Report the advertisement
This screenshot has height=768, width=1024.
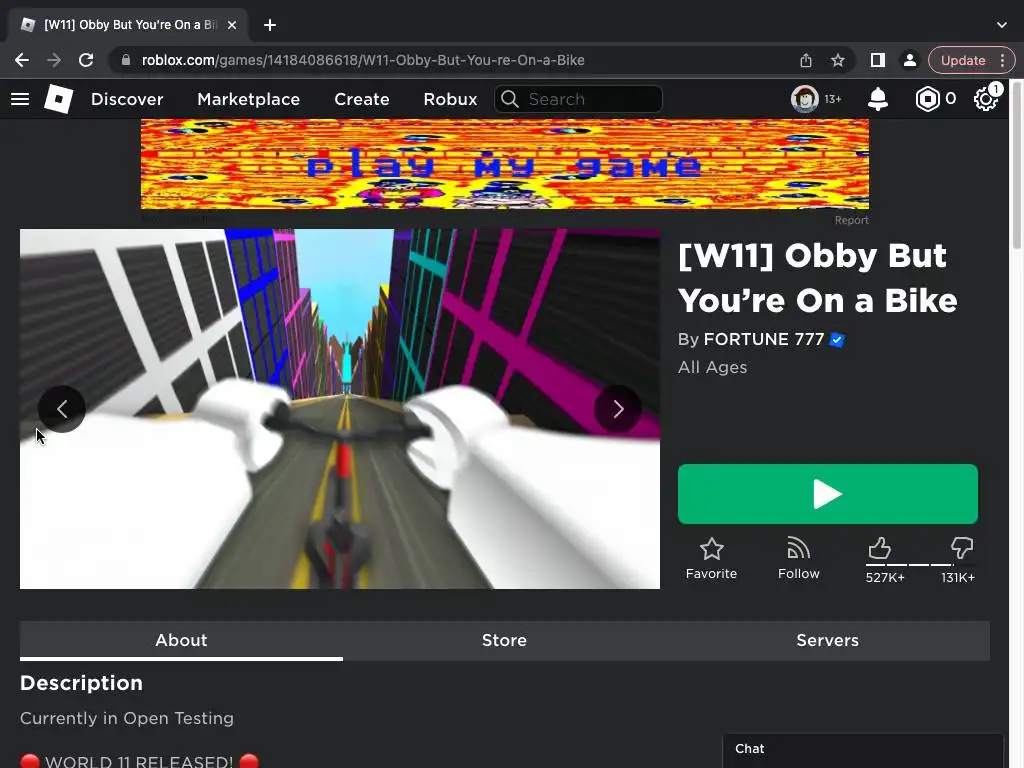pyautogui.click(x=852, y=220)
